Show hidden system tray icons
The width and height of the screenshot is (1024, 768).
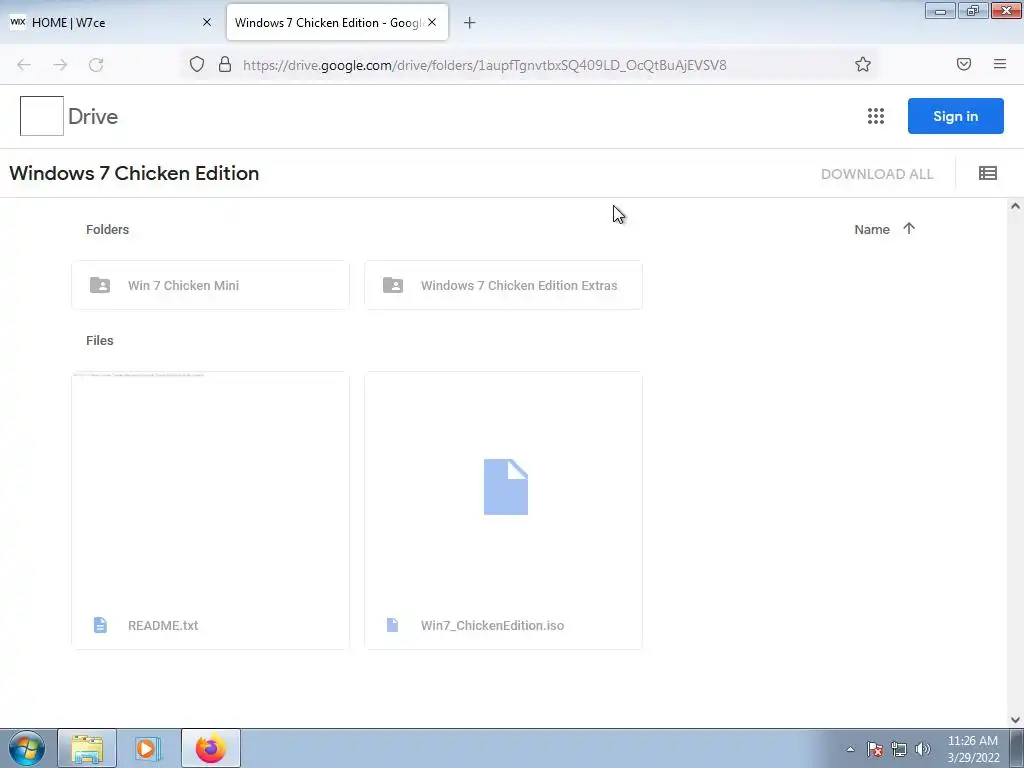coord(850,749)
